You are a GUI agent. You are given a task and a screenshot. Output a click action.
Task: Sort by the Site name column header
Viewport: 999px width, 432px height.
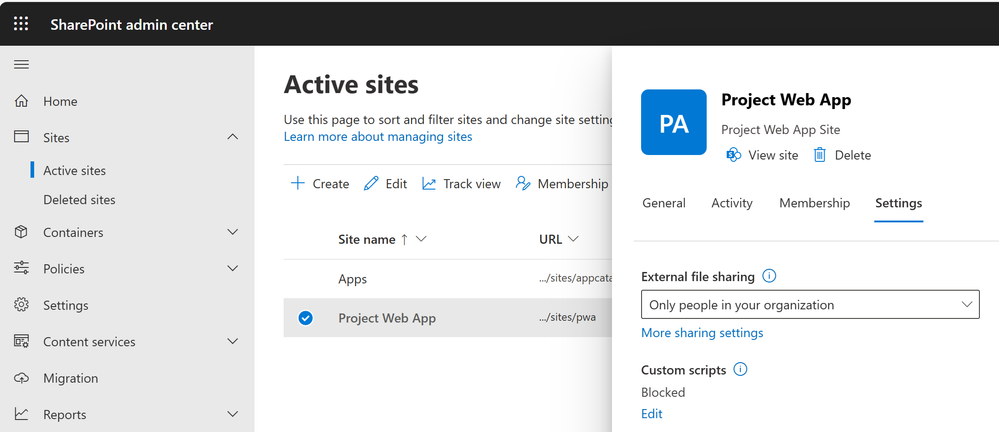(x=366, y=239)
